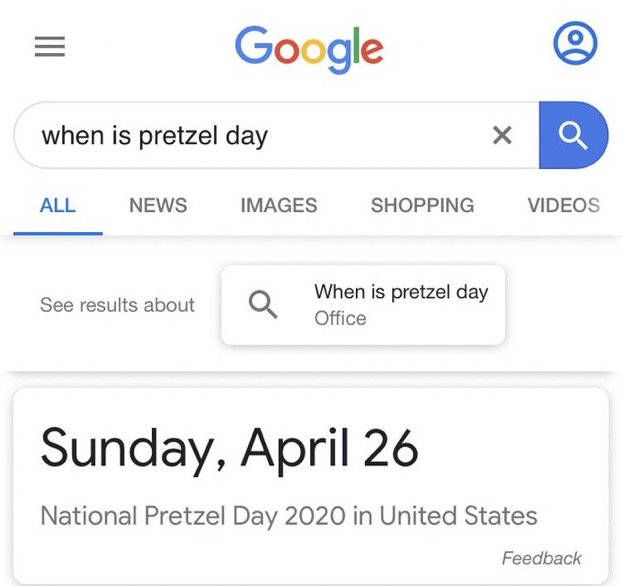622x586 pixels.
Task: Clear the search query with the X
Action: point(502,135)
